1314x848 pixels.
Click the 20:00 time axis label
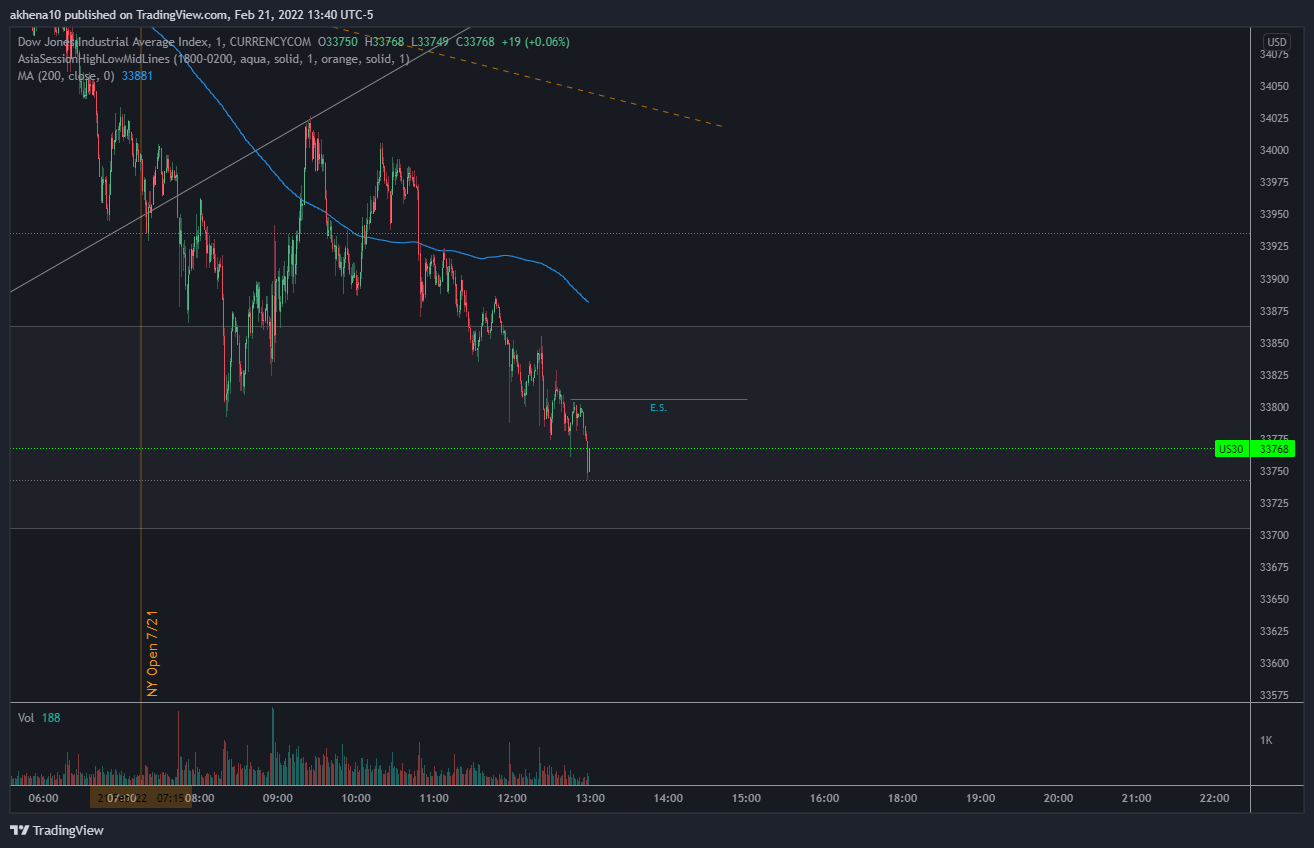[1058, 798]
